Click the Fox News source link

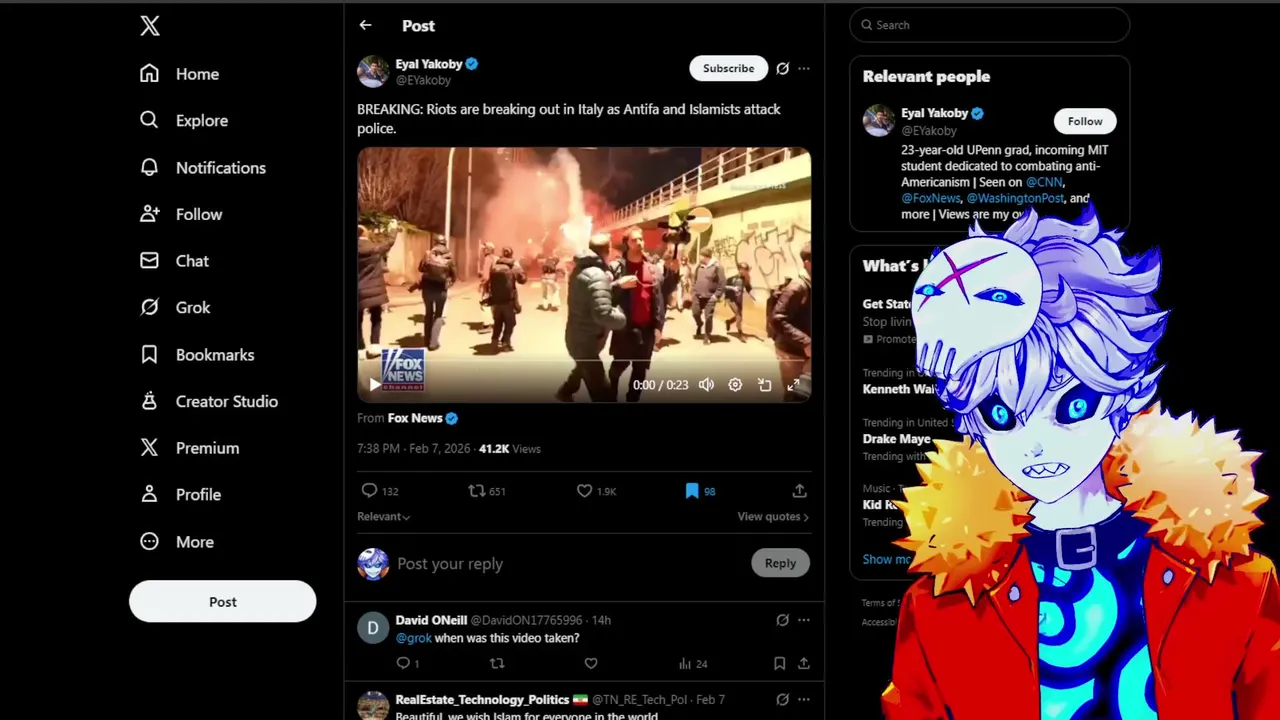coord(422,418)
